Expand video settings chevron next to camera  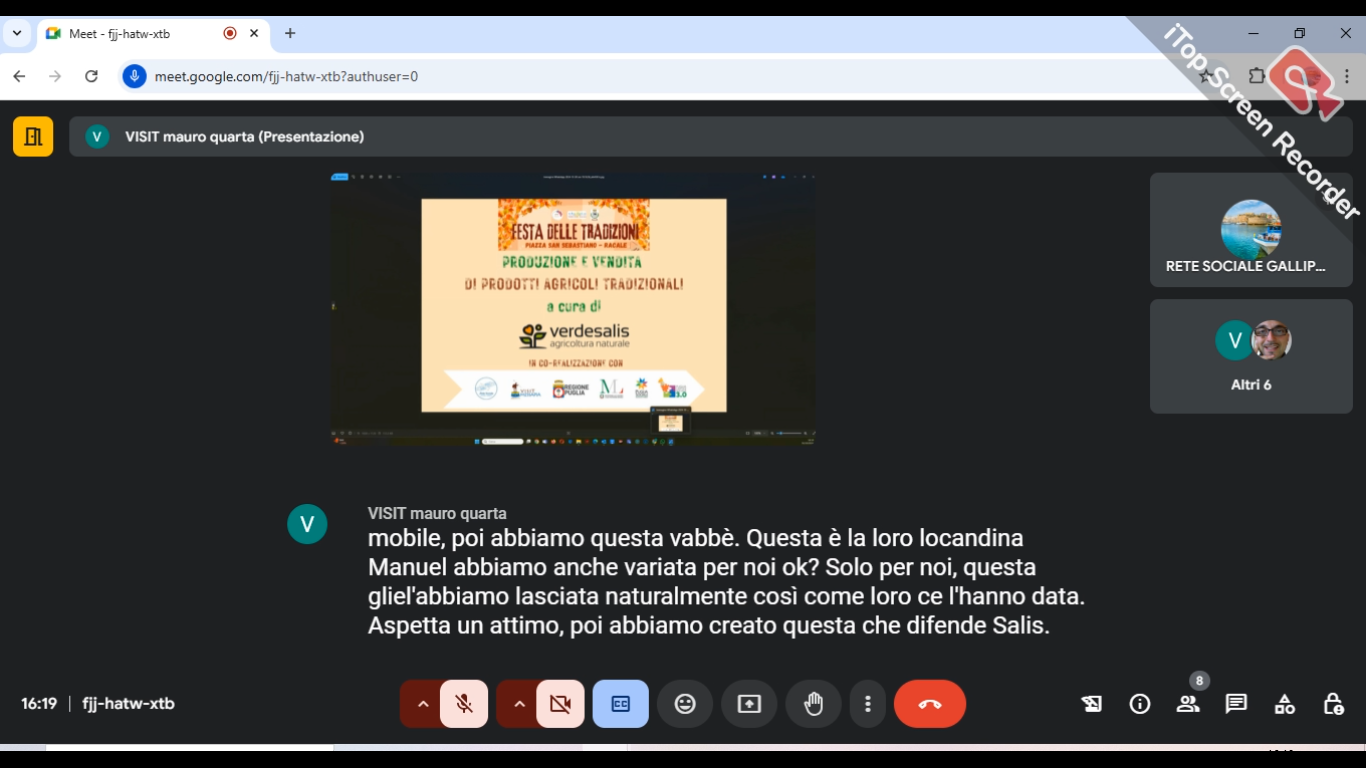point(519,704)
